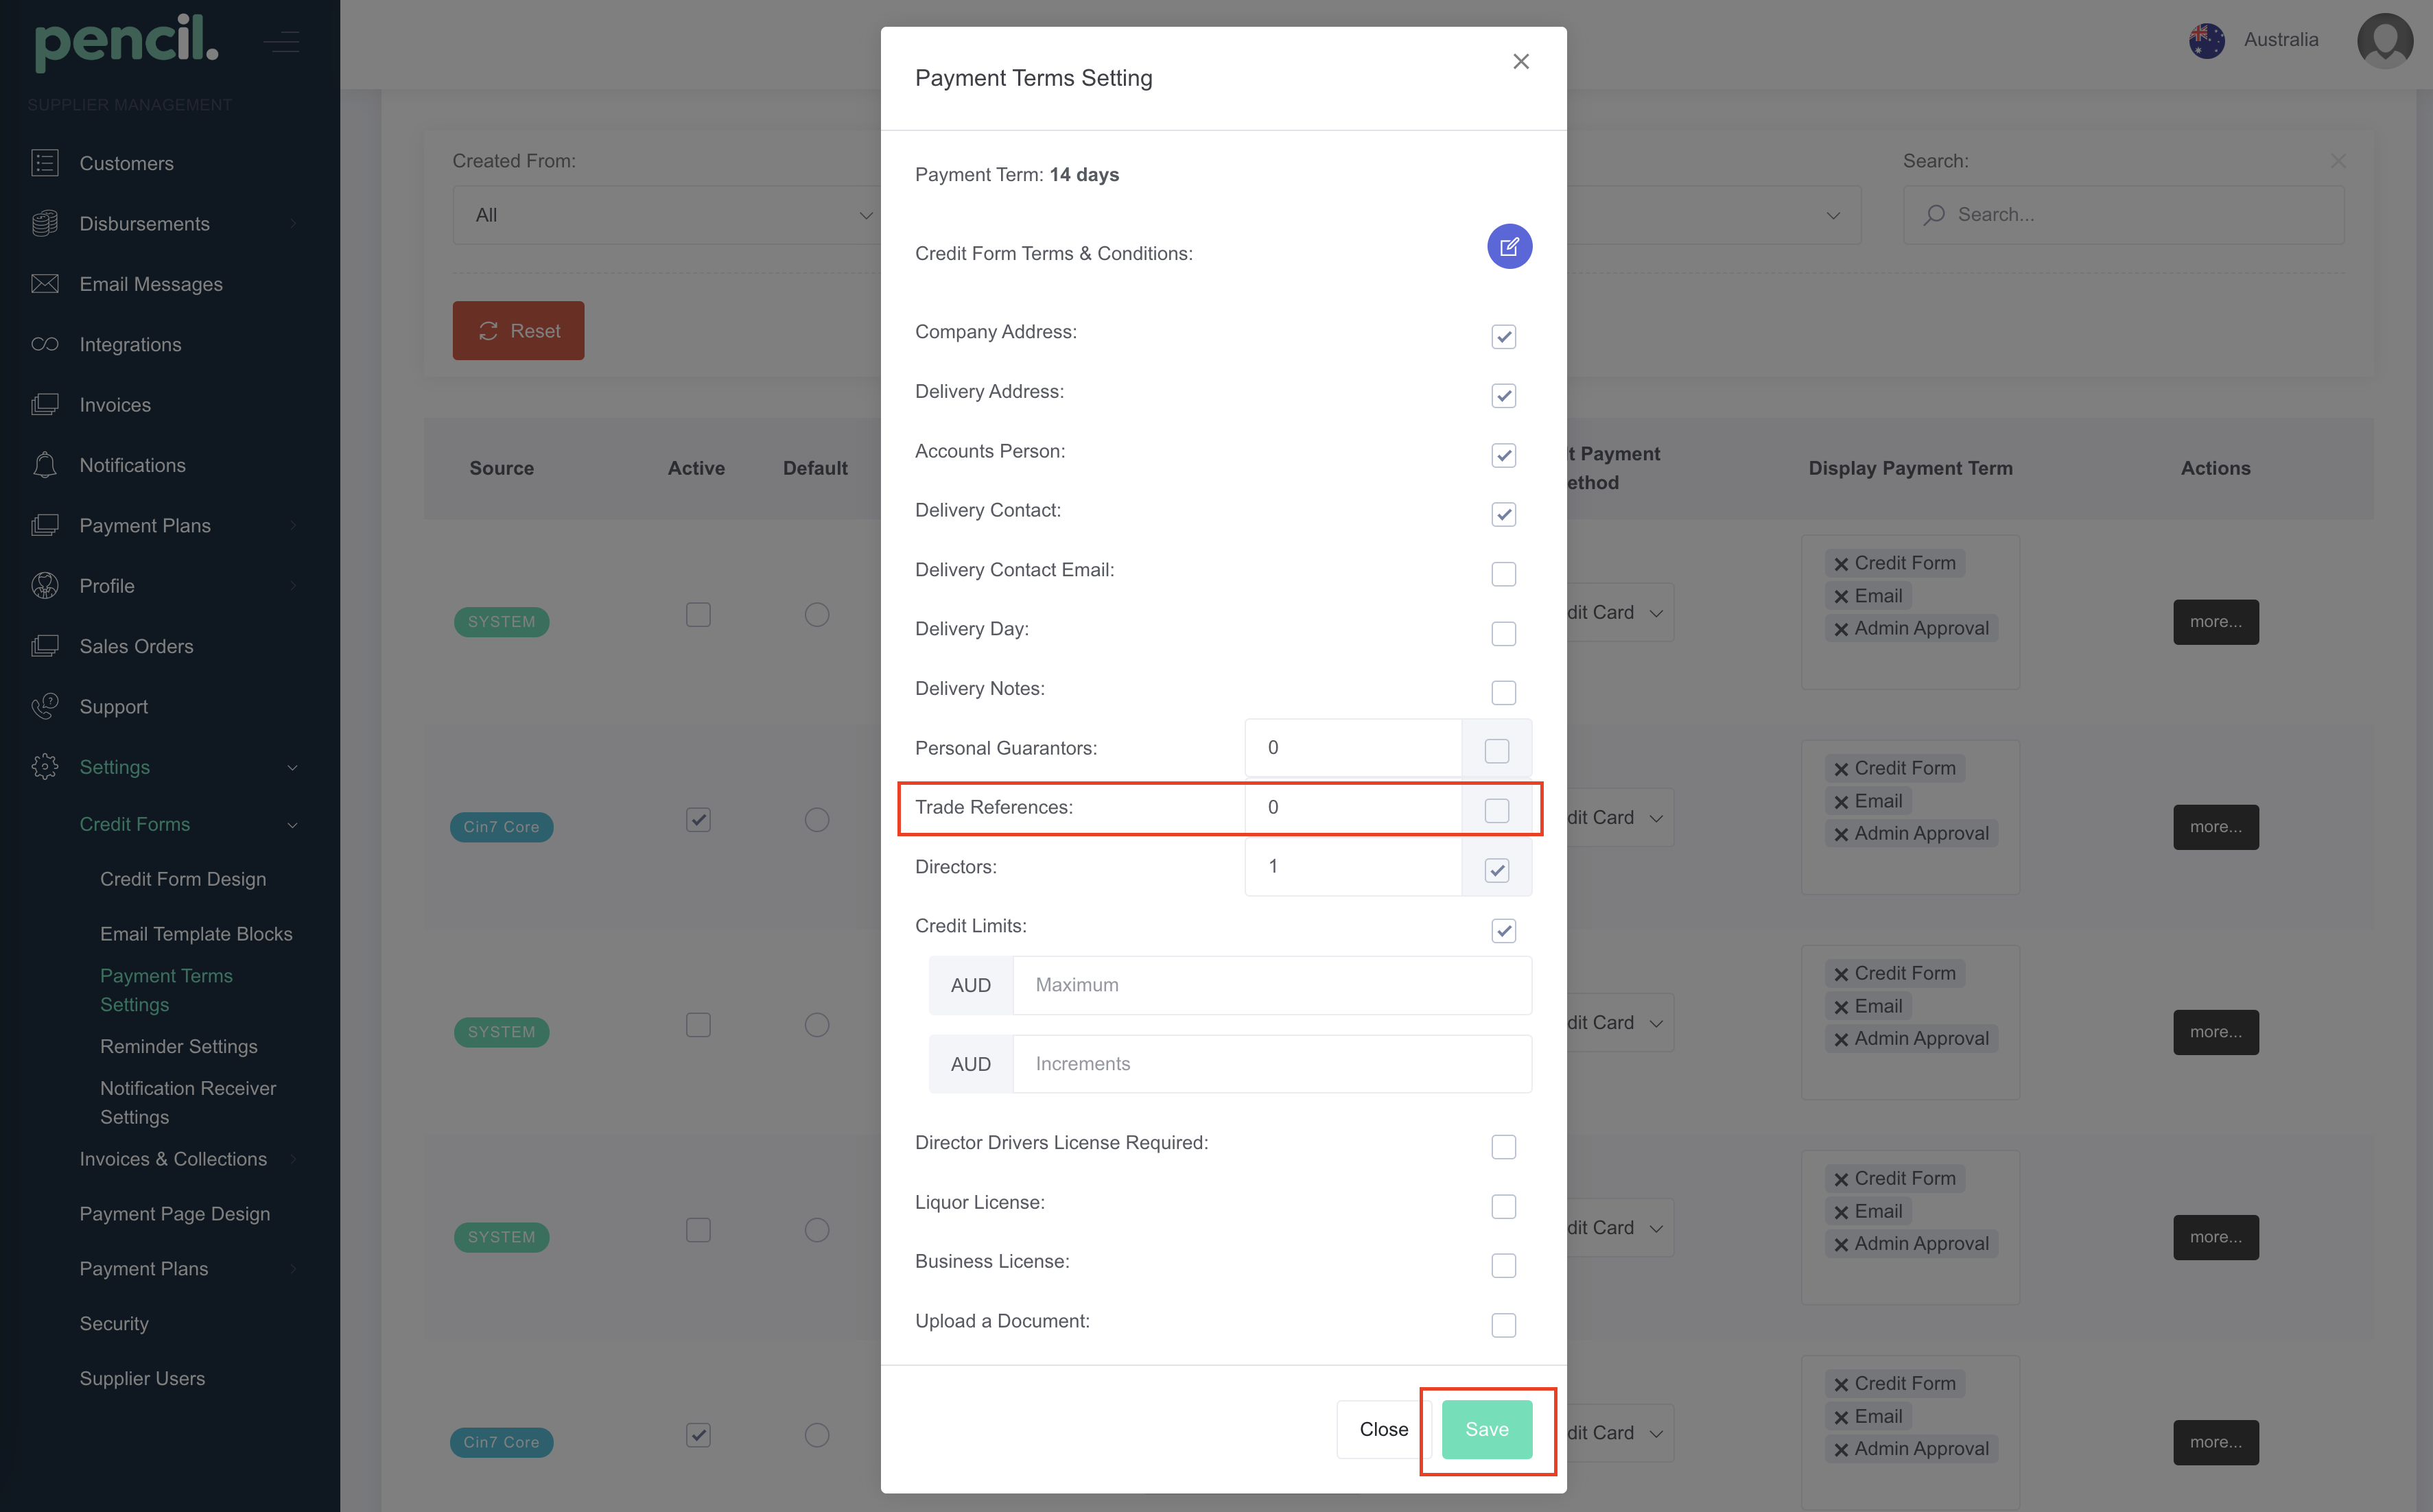2433x1512 pixels.
Task: Uncheck the Delivery Address checkbox
Action: click(x=1503, y=396)
